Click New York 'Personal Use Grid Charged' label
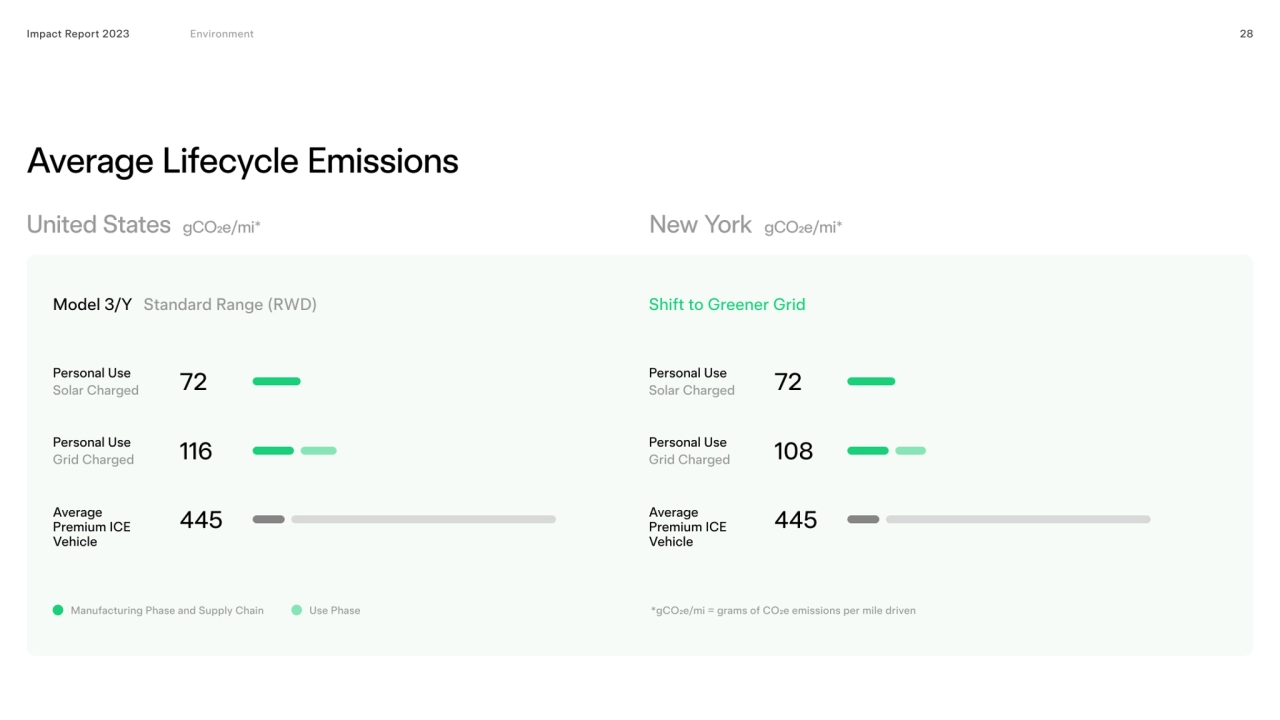 [689, 451]
